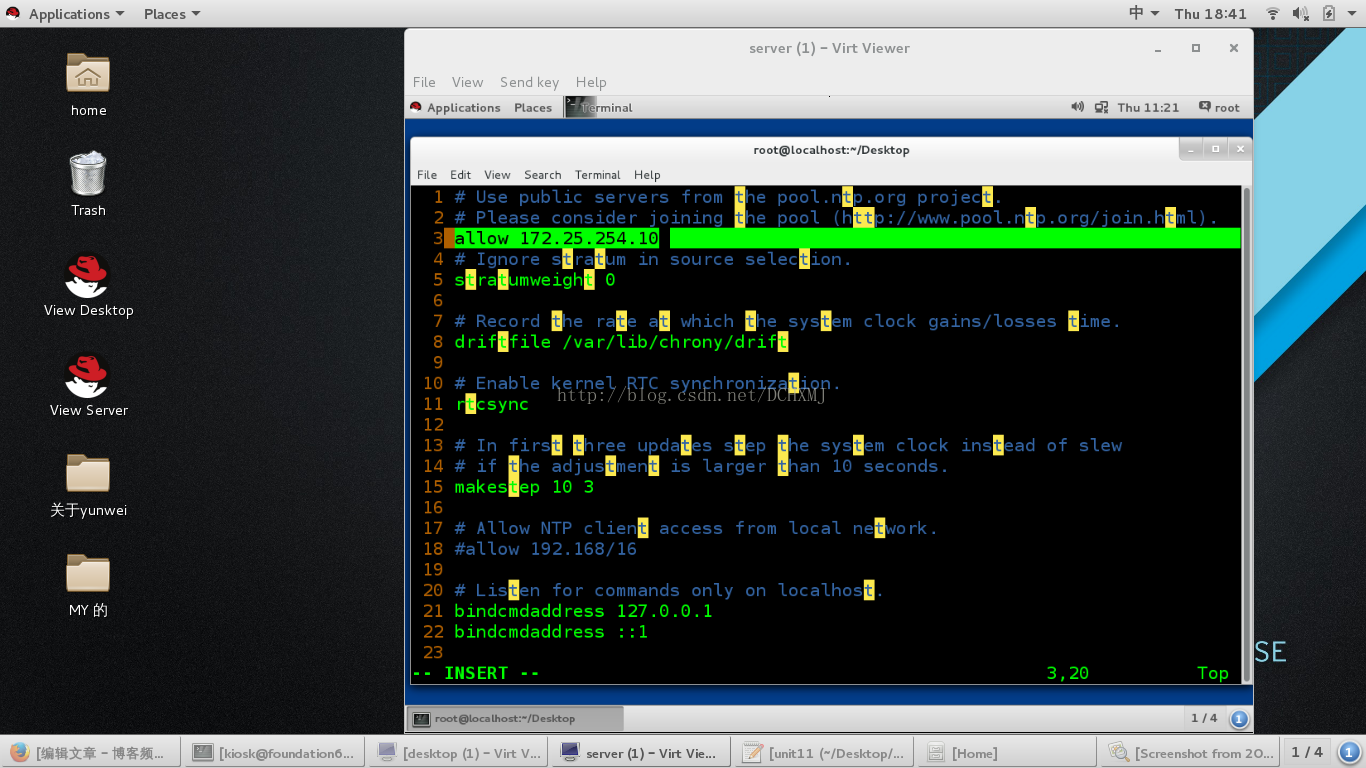
Task: Maximize the Virt Viewer window
Action: (1195, 48)
